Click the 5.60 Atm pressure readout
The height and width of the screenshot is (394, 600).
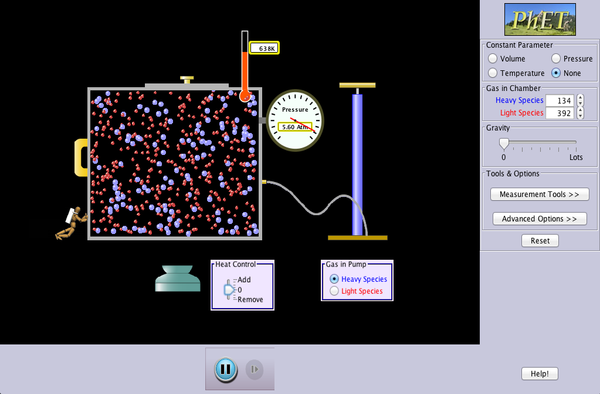[x=295, y=127]
